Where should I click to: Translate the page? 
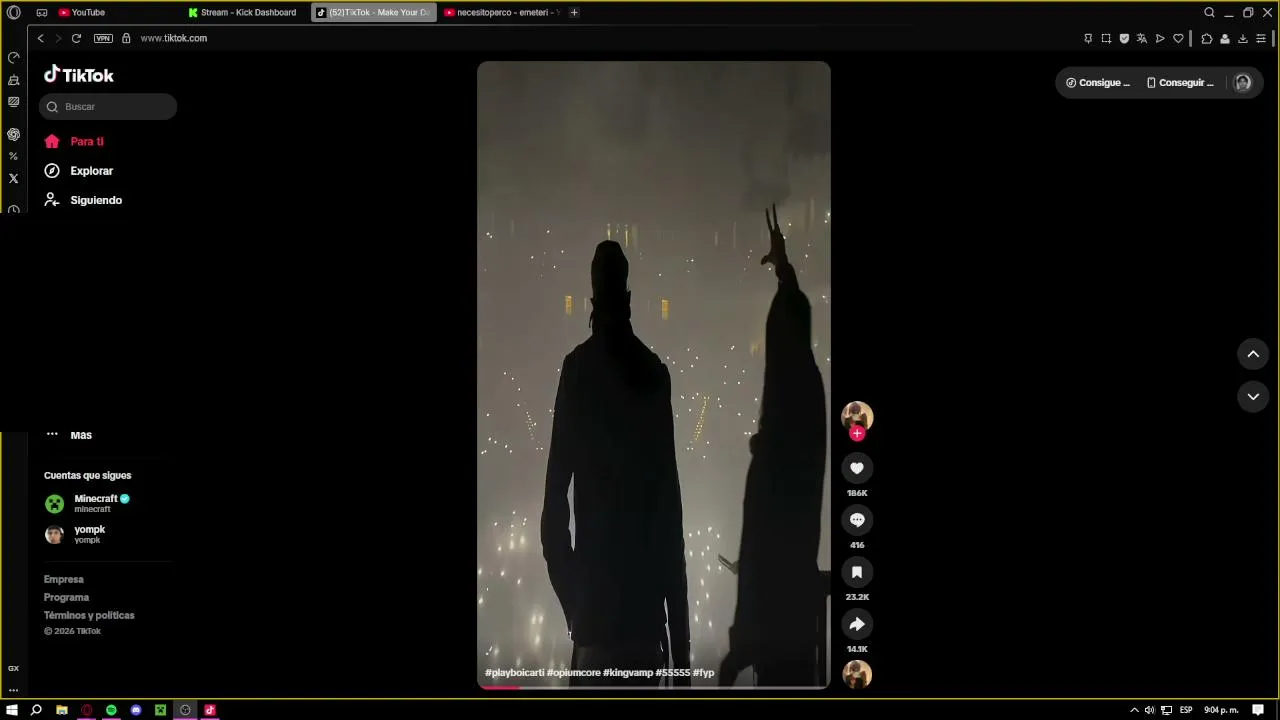pyautogui.click(x=1142, y=38)
